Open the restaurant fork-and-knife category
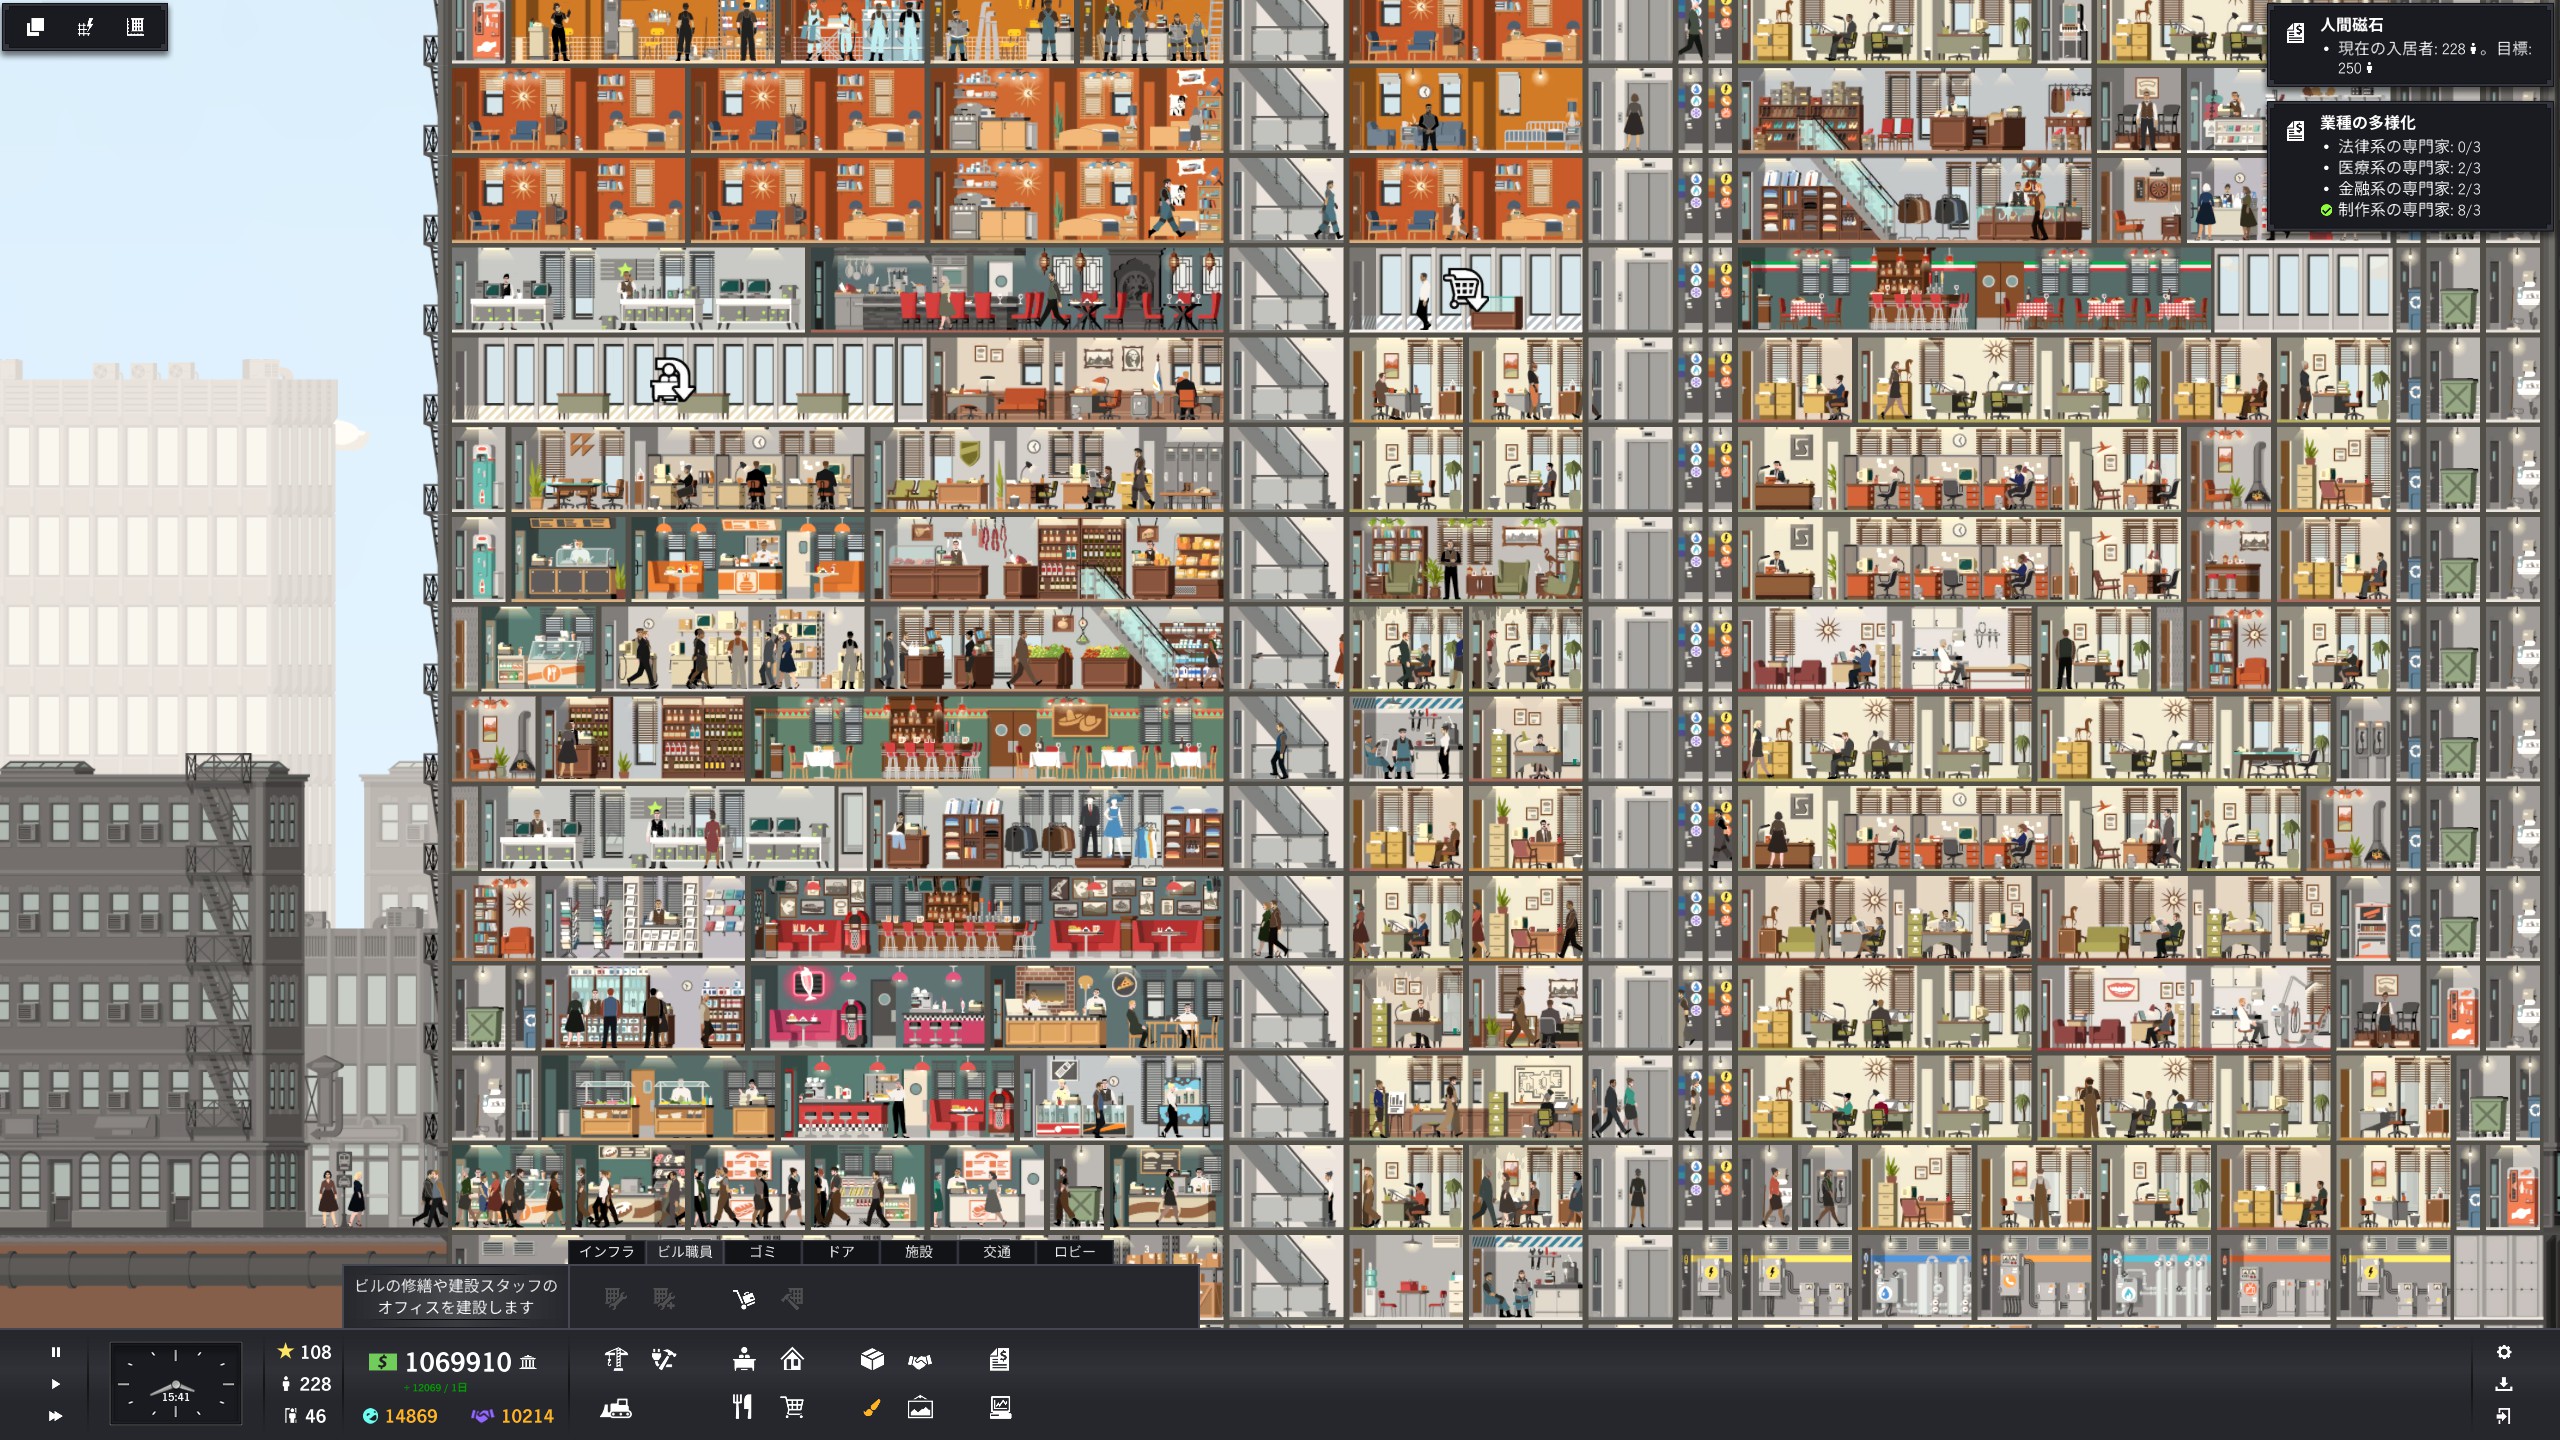This screenshot has width=2560, height=1440. (742, 1408)
